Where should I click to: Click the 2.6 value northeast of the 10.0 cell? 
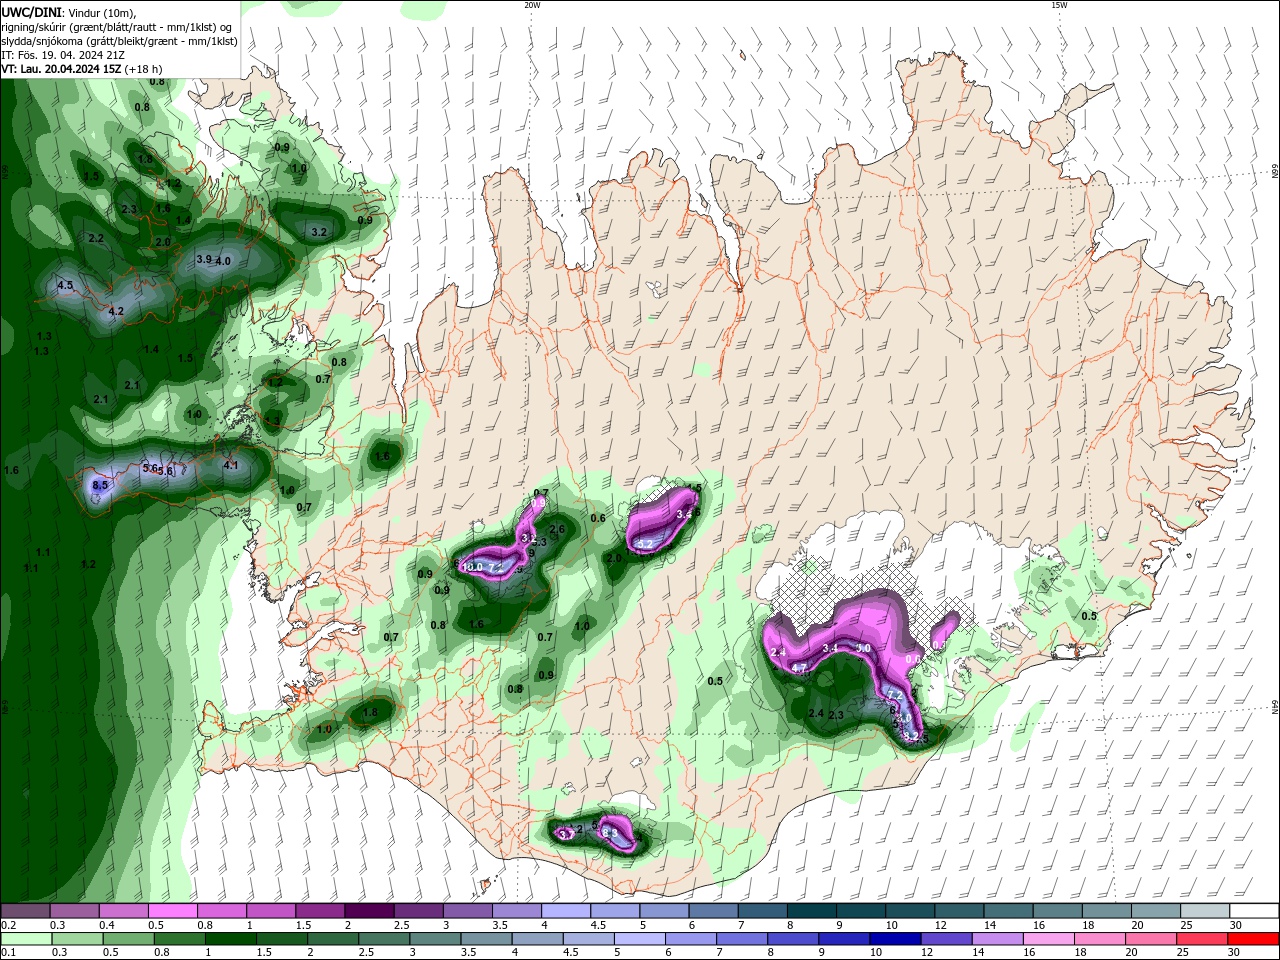pos(558,529)
